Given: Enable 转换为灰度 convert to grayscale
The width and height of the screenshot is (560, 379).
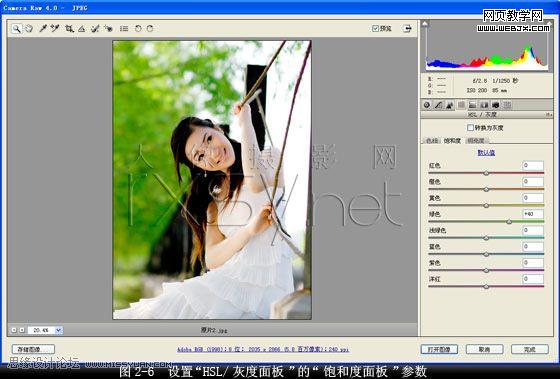Looking at the screenshot, I should [470, 128].
